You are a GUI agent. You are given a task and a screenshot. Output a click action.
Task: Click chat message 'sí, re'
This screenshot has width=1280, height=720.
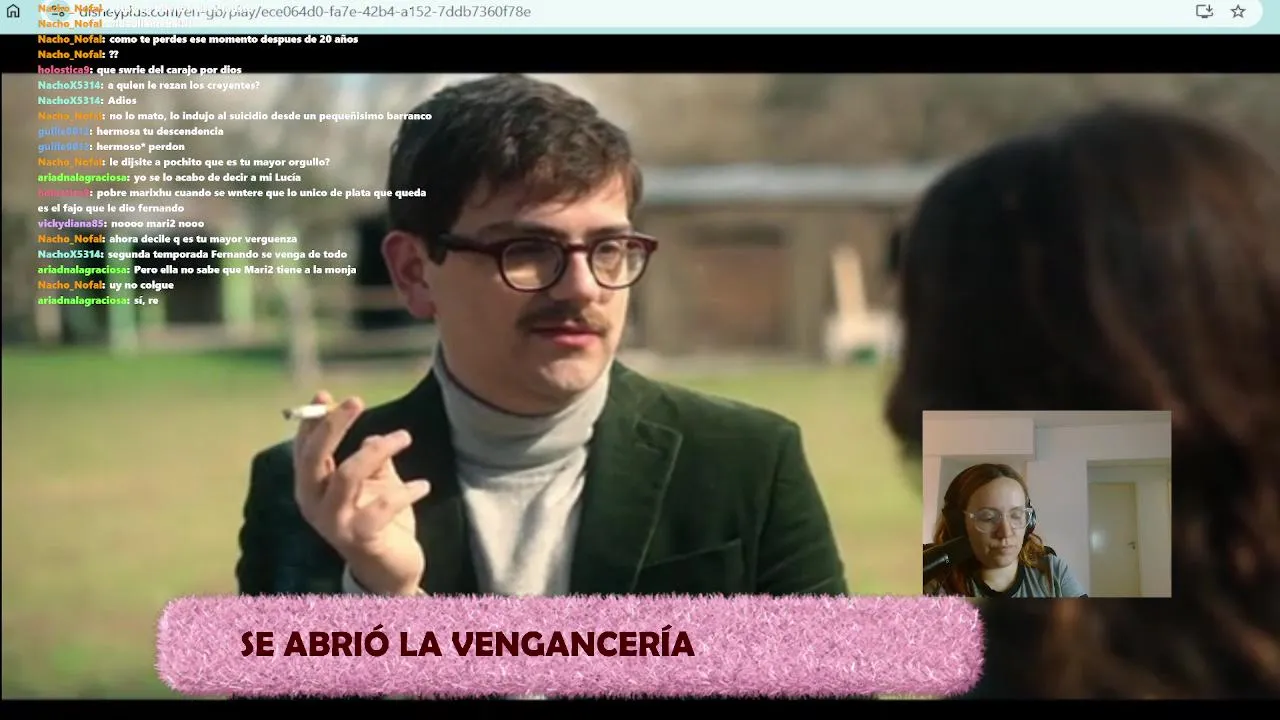click(146, 300)
